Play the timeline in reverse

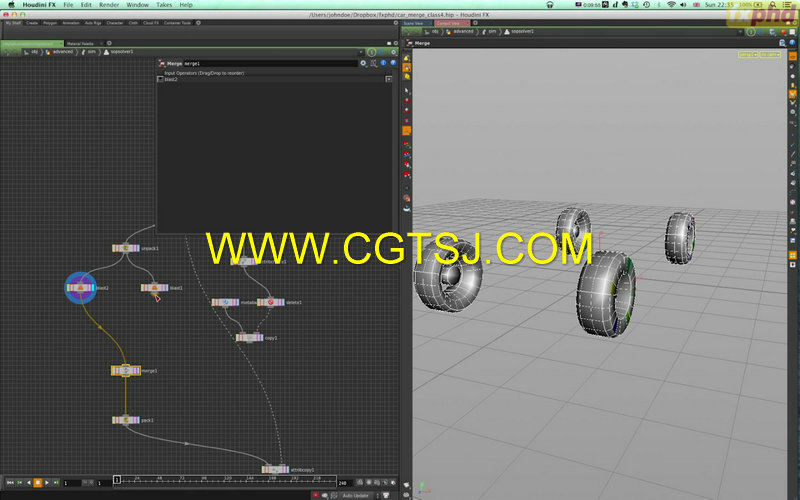28,482
